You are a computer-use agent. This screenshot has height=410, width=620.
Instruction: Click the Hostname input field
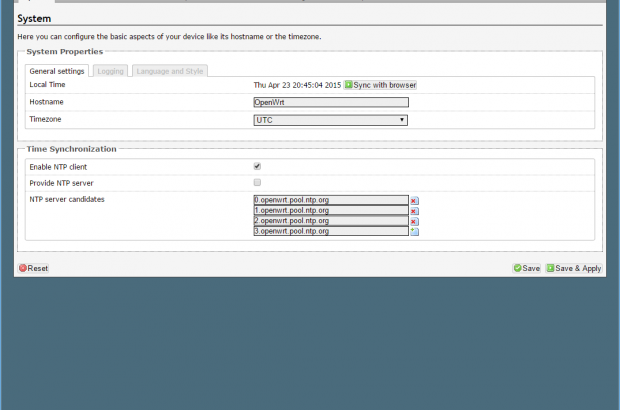(x=331, y=102)
